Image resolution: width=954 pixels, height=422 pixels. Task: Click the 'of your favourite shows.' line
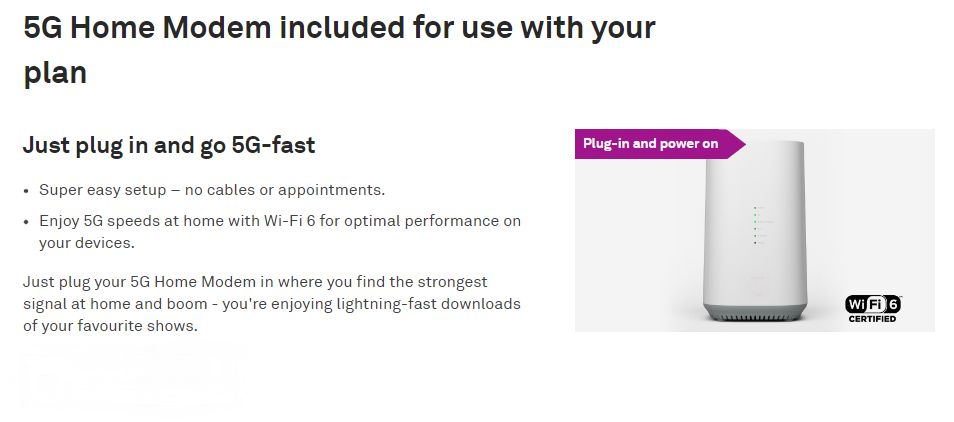111,325
